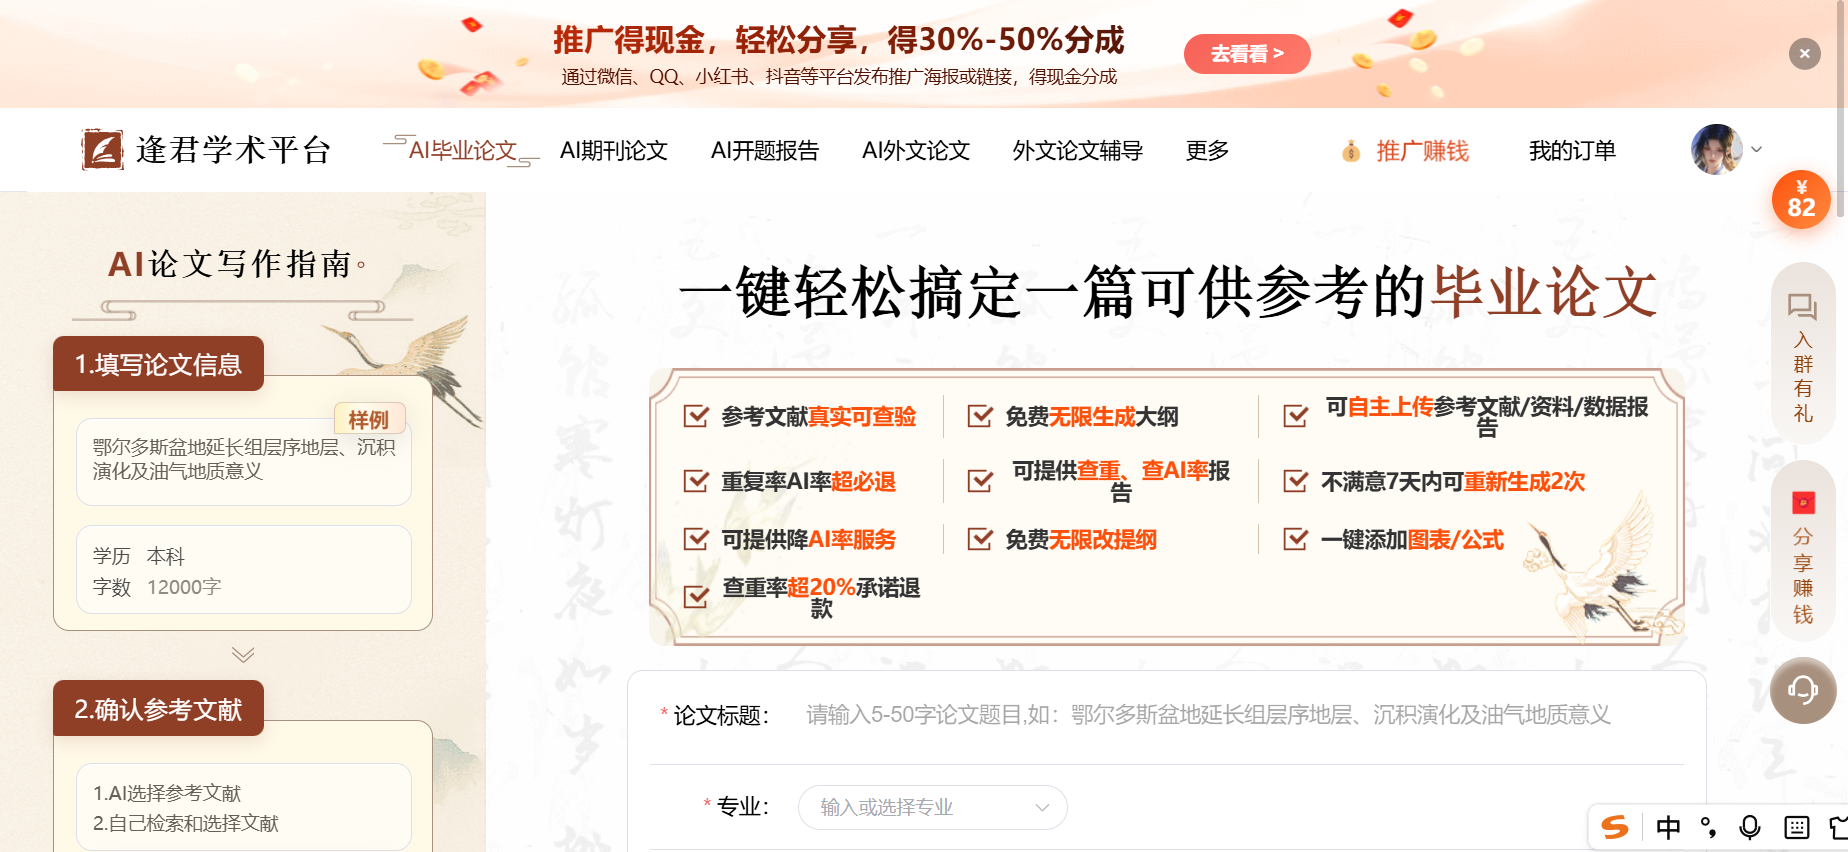Click the check icon beside 重复率AI率超必退

(696, 481)
